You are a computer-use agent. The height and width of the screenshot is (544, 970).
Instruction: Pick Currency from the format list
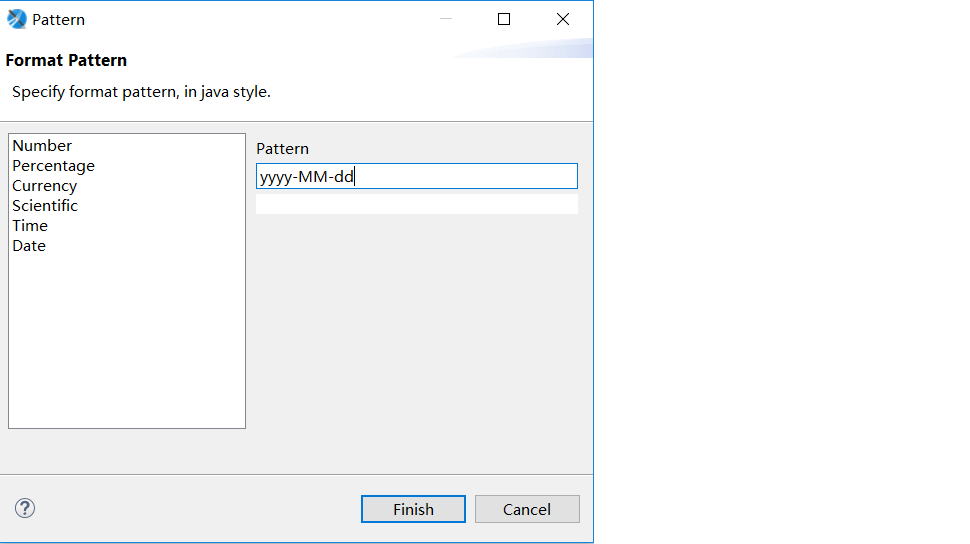pyautogui.click(x=44, y=186)
